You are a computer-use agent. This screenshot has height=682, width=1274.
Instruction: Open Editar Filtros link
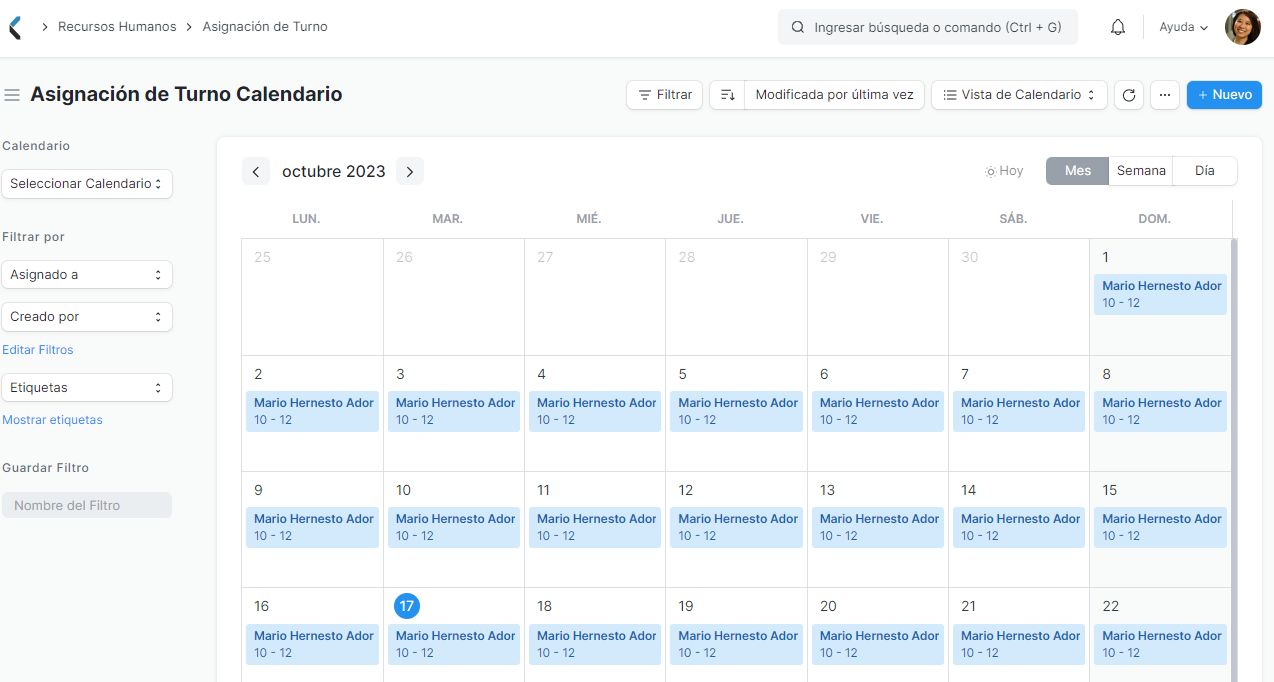[x=38, y=349]
